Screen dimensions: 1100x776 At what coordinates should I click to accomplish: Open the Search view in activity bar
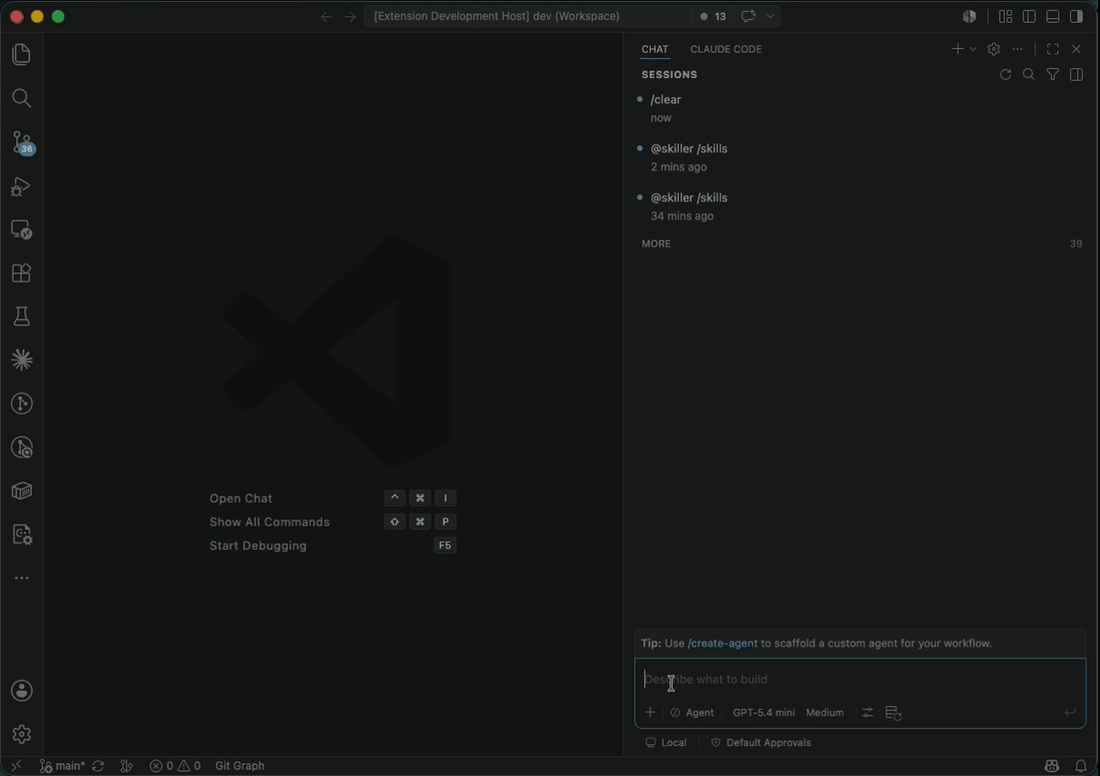22,98
